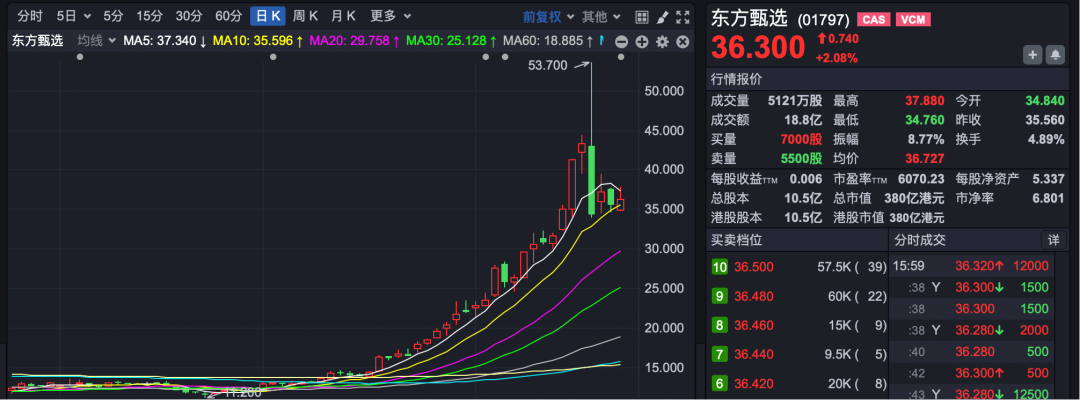Click the current price 36.300
The width and height of the screenshot is (1080, 400).
click(x=758, y=48)
